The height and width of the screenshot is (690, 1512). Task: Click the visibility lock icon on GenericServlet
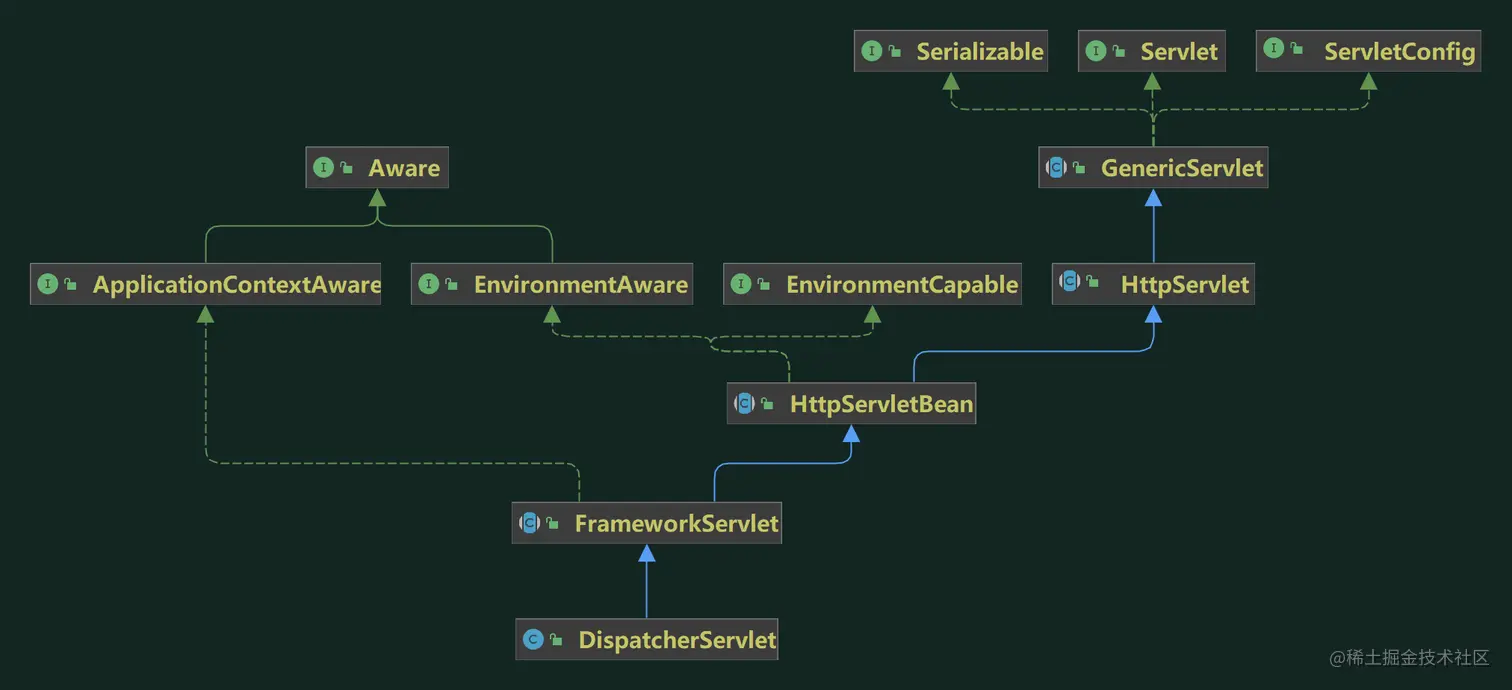click(x=1080, y=168)
